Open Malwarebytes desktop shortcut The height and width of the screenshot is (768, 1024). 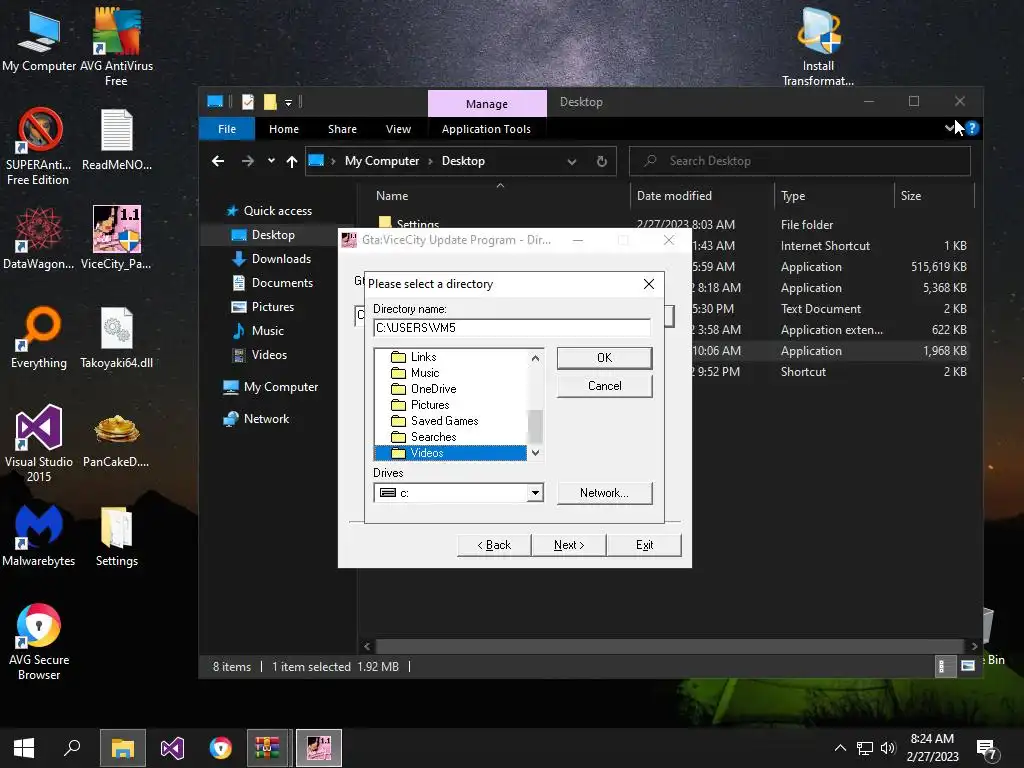pyautogui.click(x=39, y=536)
